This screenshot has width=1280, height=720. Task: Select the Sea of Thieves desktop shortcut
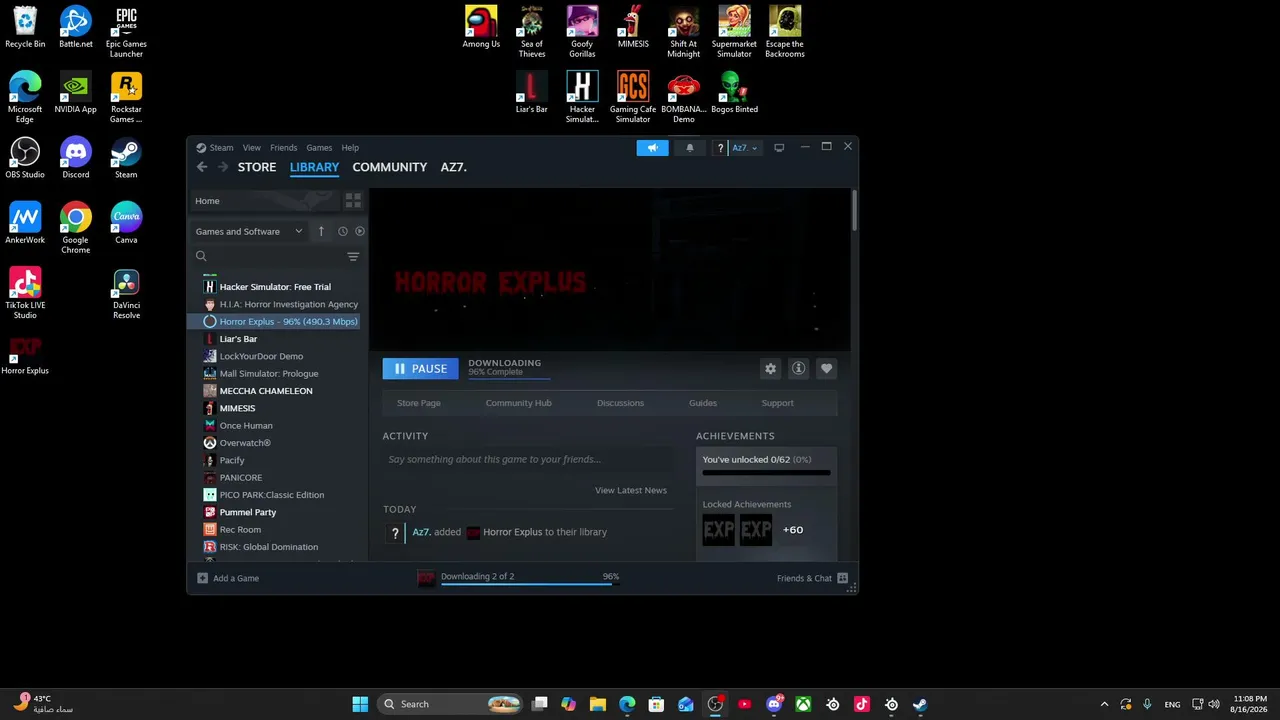point(532,32)
